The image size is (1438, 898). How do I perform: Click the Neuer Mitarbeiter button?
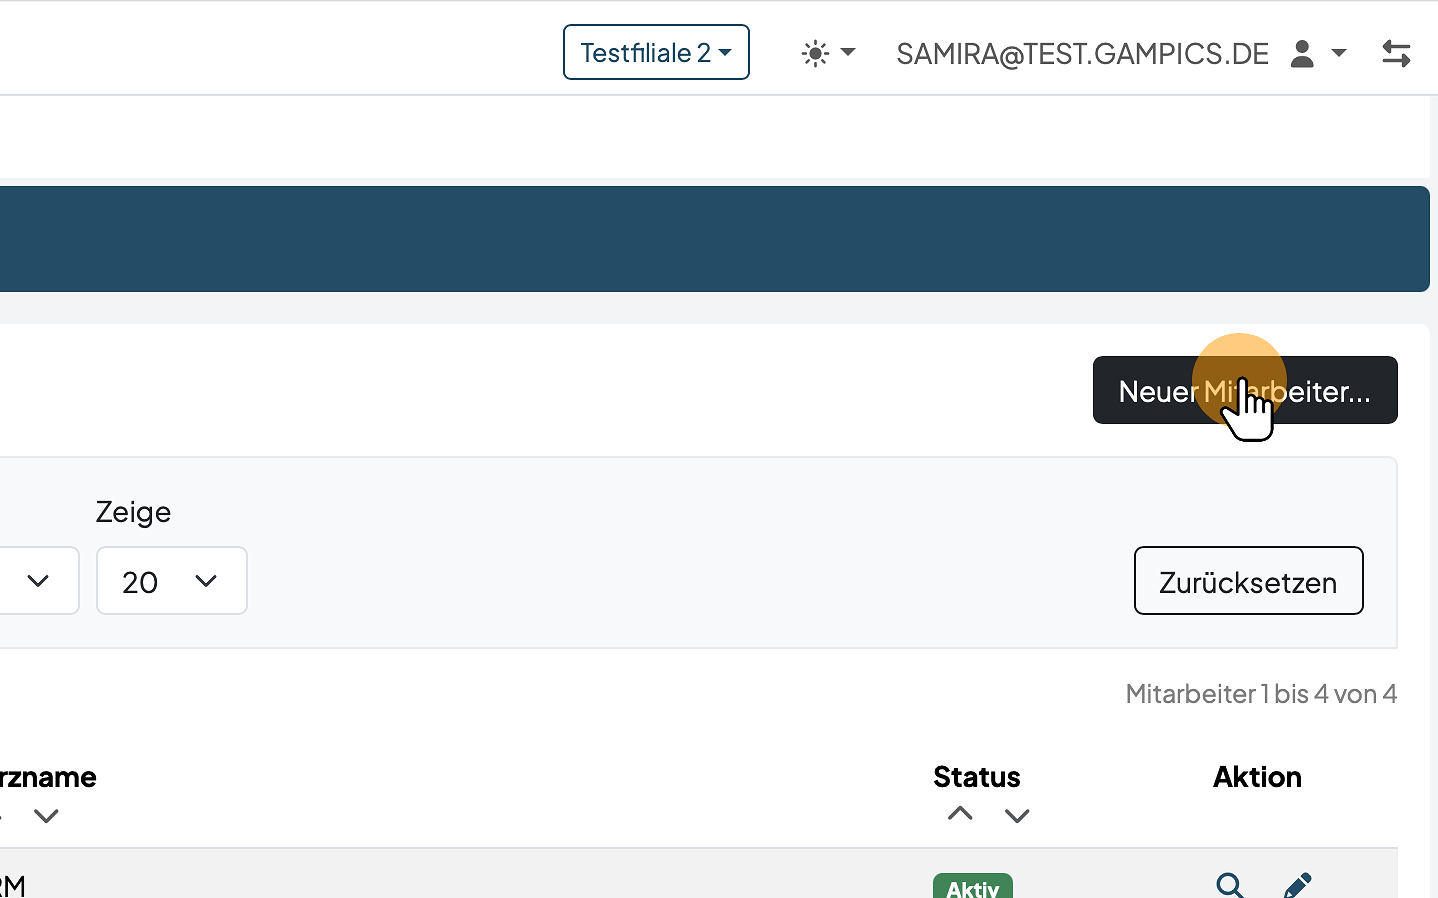tap(1245, 390)
